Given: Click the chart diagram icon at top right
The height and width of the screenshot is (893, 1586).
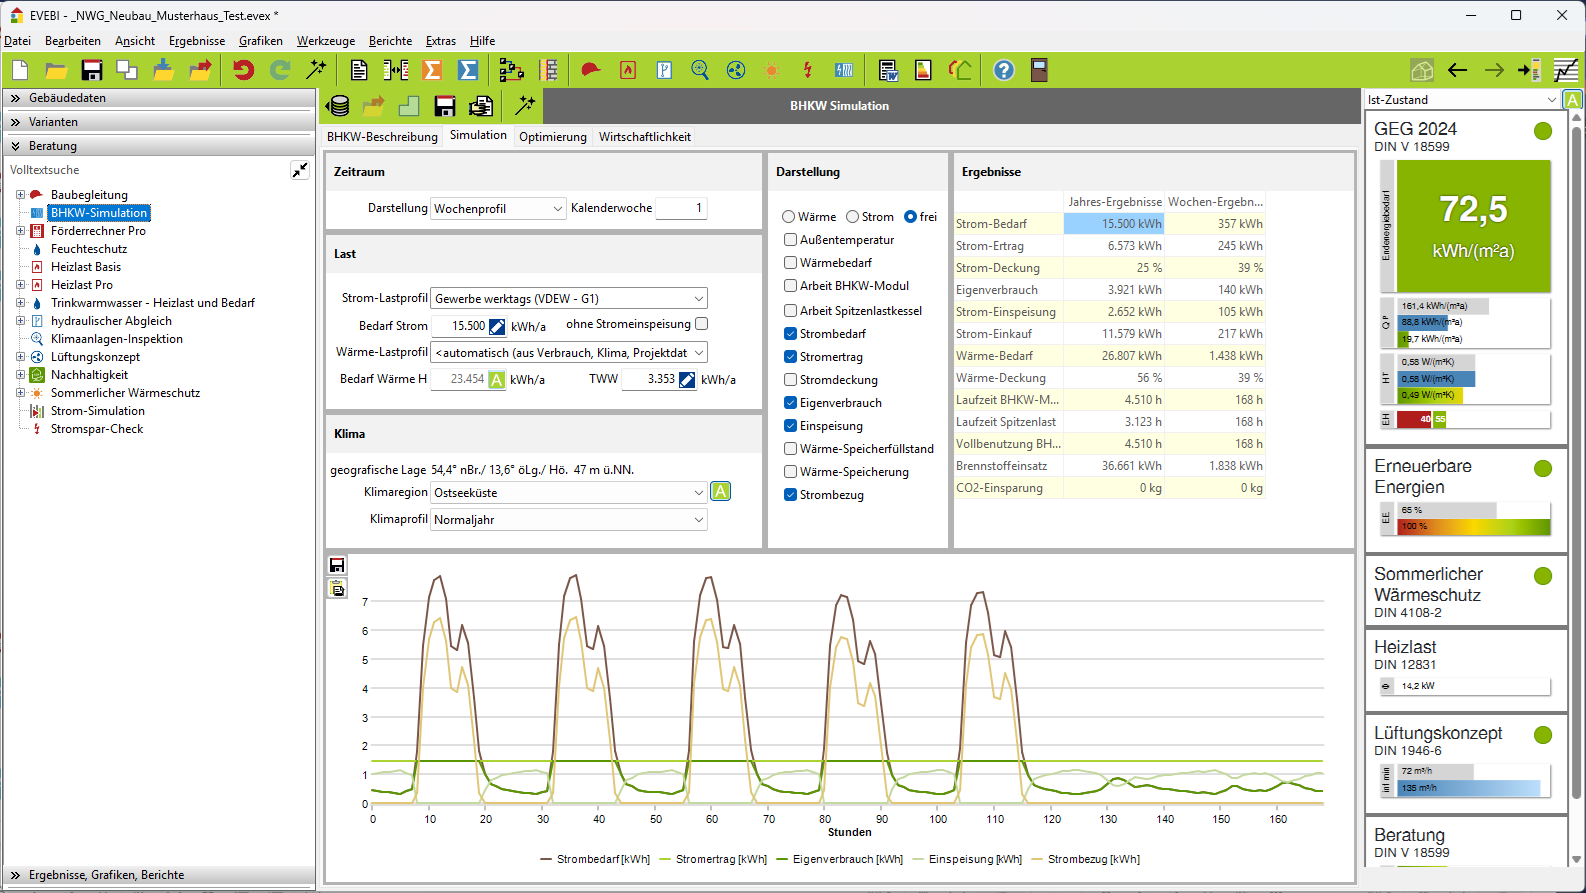Looking at the screenshot, I should [1566, 70].
